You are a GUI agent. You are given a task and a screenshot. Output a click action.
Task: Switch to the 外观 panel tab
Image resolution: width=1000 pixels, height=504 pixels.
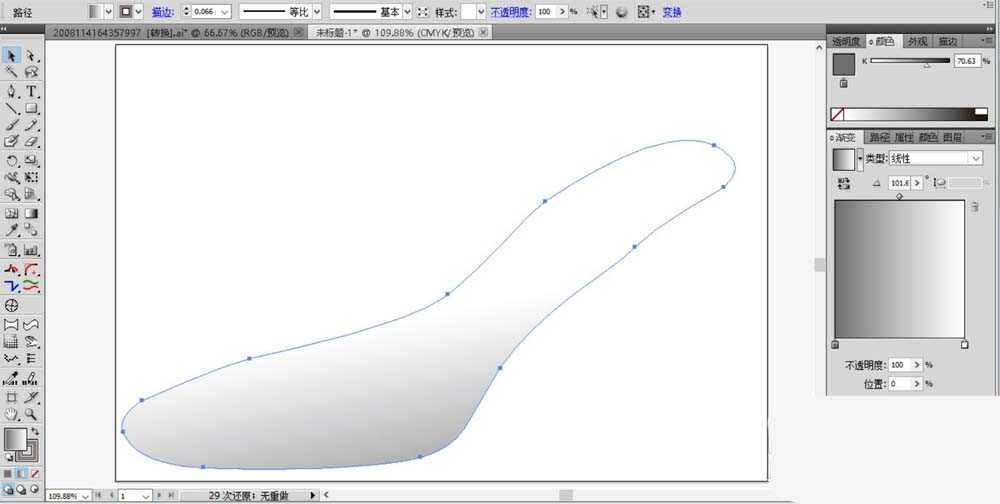(917, 41)
